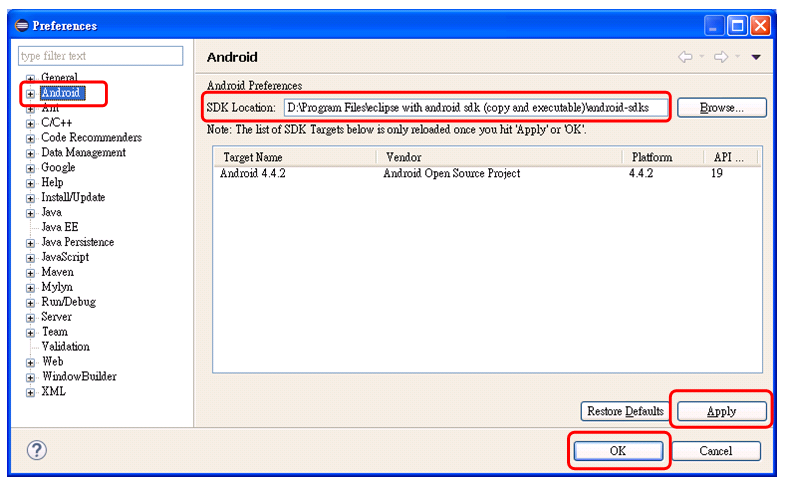
Task: Open Run/Debug preferences
Action: pyautogui.click(x=69, y=302)
